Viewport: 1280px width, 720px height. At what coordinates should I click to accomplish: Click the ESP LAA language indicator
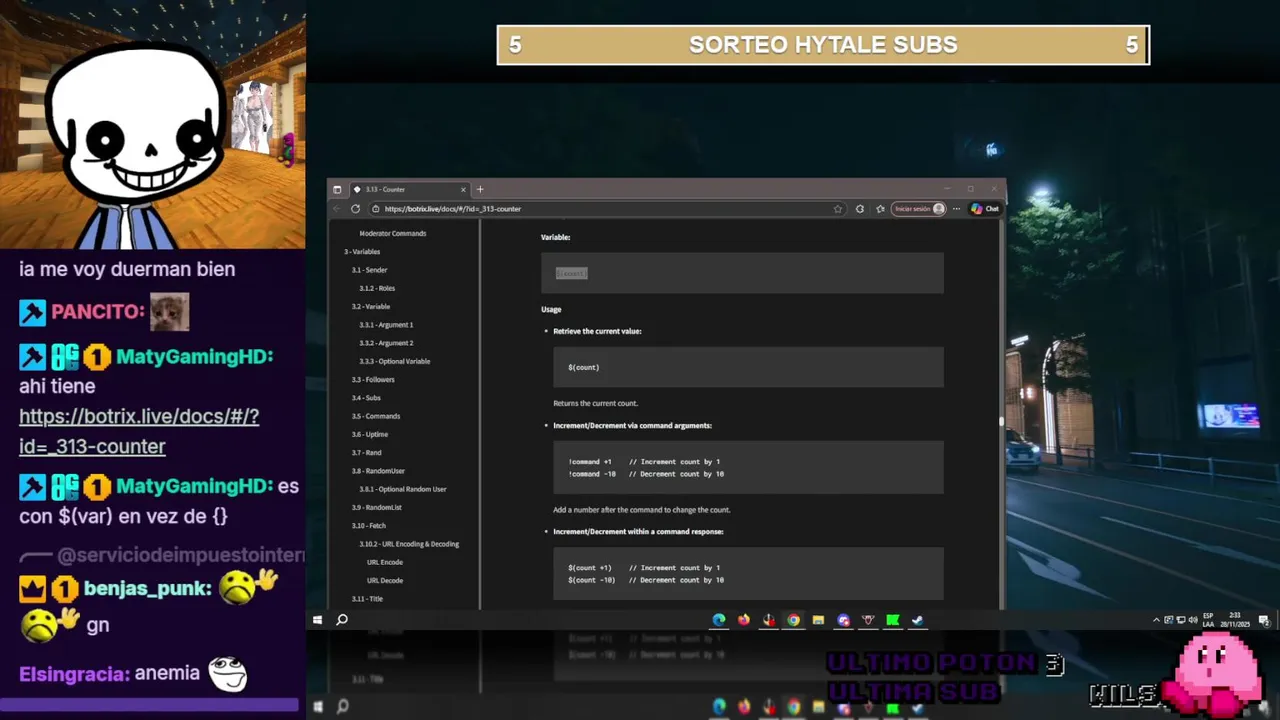point(1209,620)
